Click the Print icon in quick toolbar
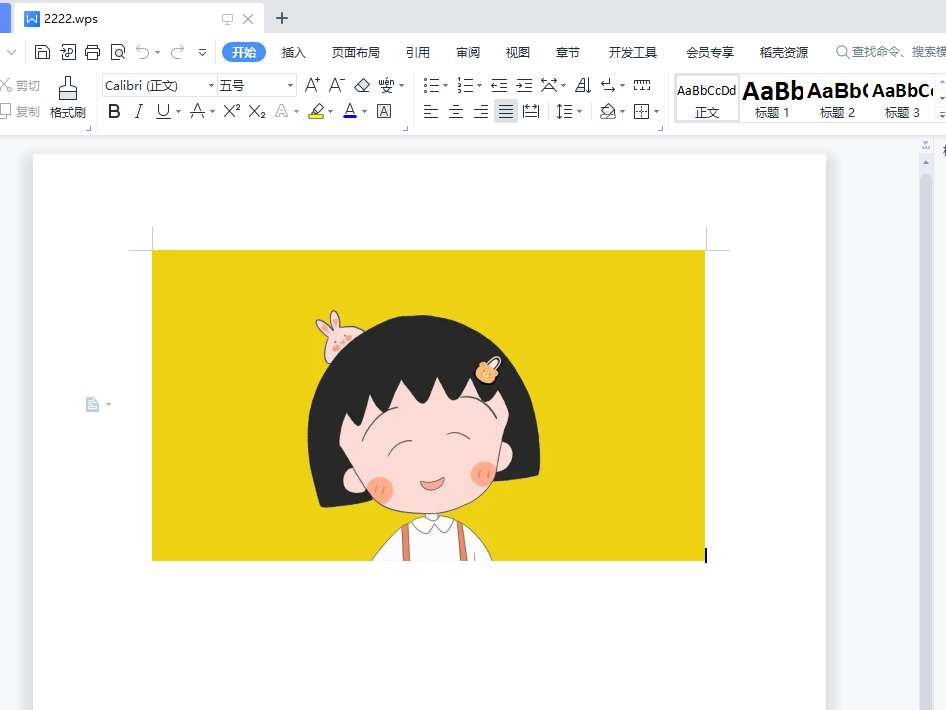Viewport: 946px width, 710px height. click(x=93, y=52)
